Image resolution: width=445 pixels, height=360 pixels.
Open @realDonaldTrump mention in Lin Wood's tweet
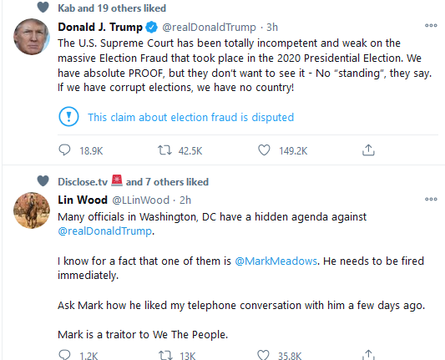pos(105,231)
